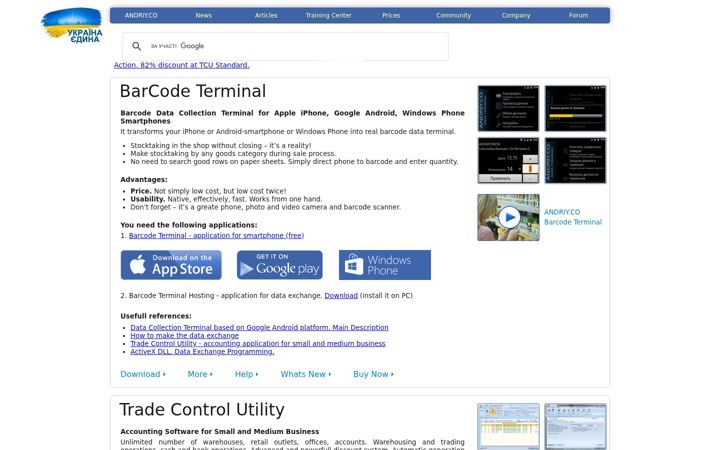This screenshot has height=450, width=720.
Task: Open the Company menu
Action: [516, 15]
